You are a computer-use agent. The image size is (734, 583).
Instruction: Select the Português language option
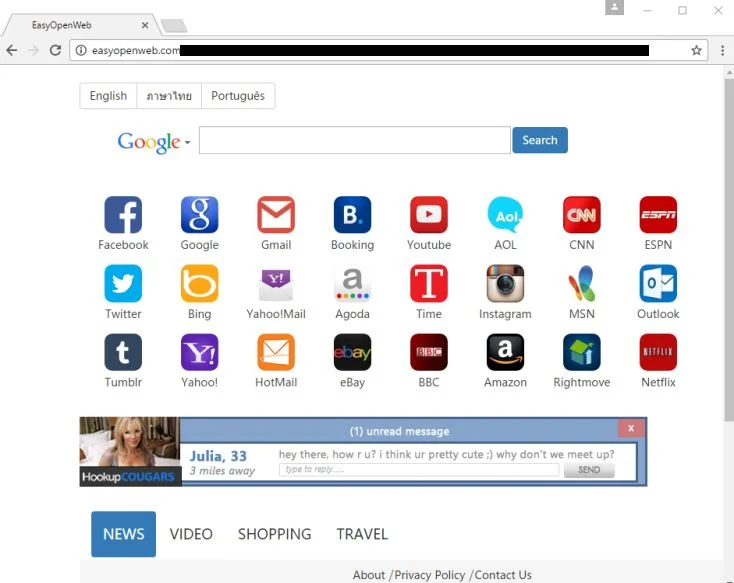tap(238, 96)
